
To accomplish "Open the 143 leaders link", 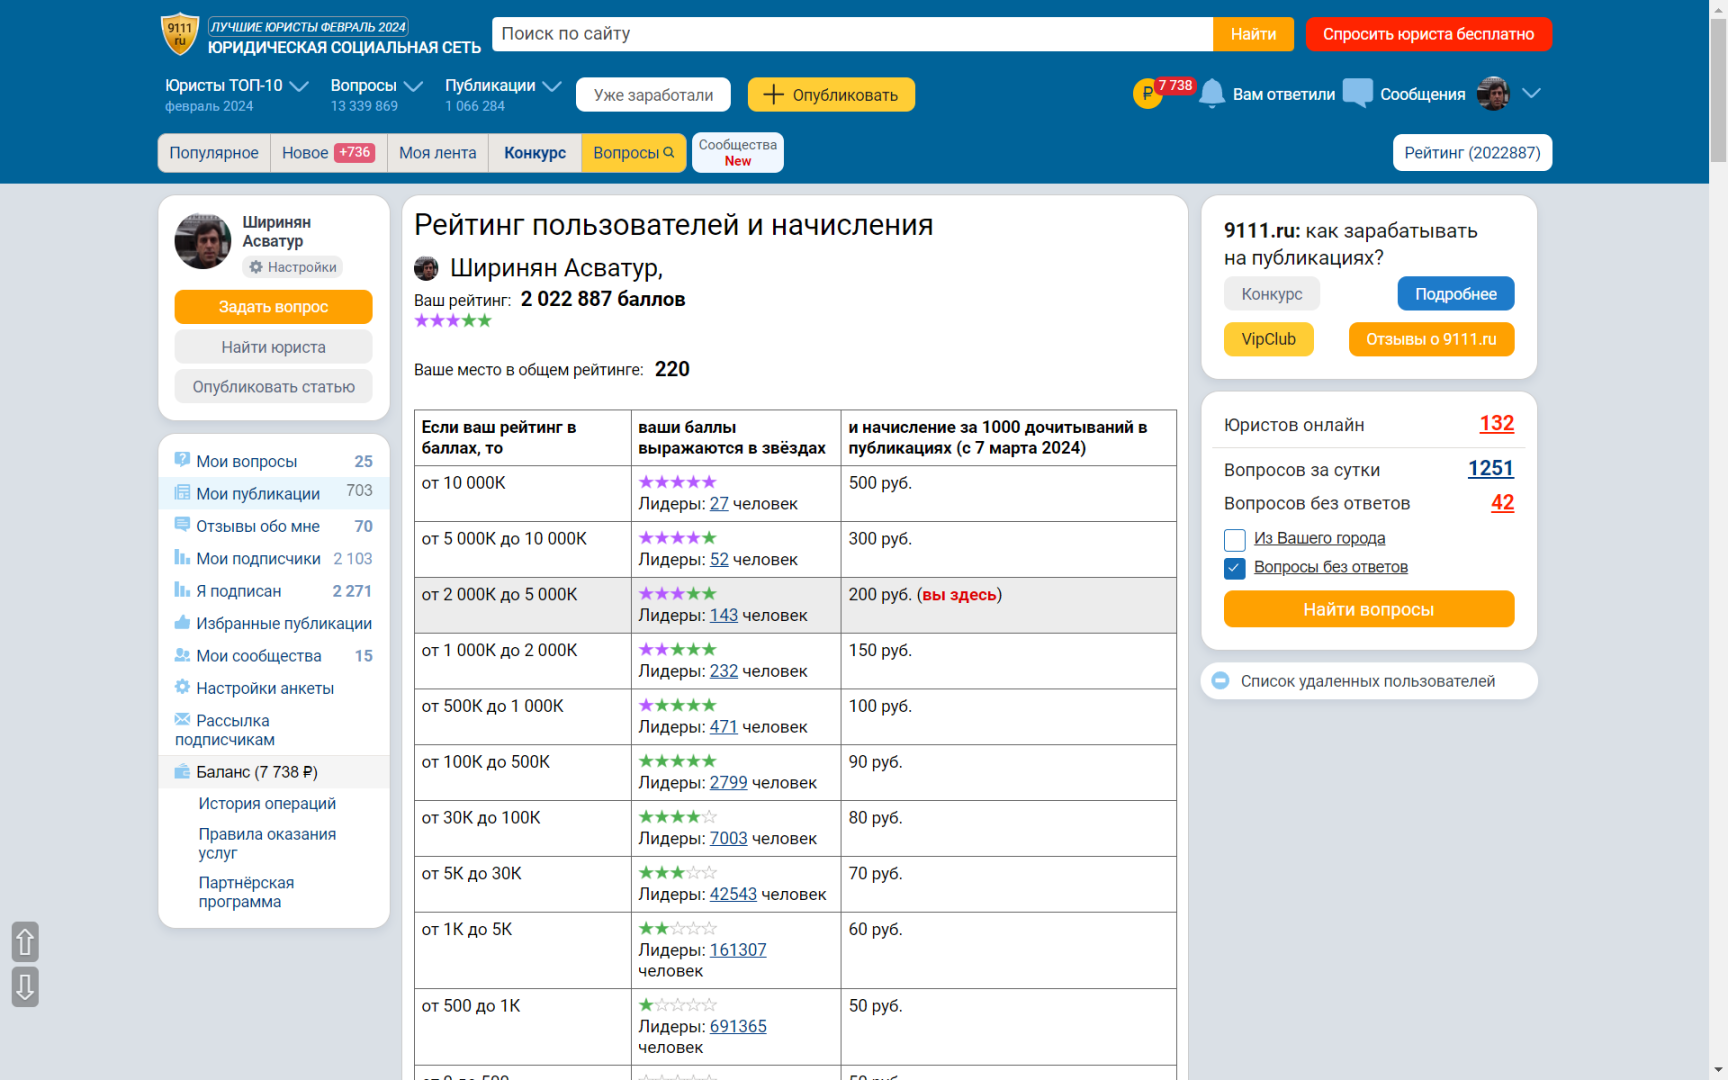I will click(723, 616).
